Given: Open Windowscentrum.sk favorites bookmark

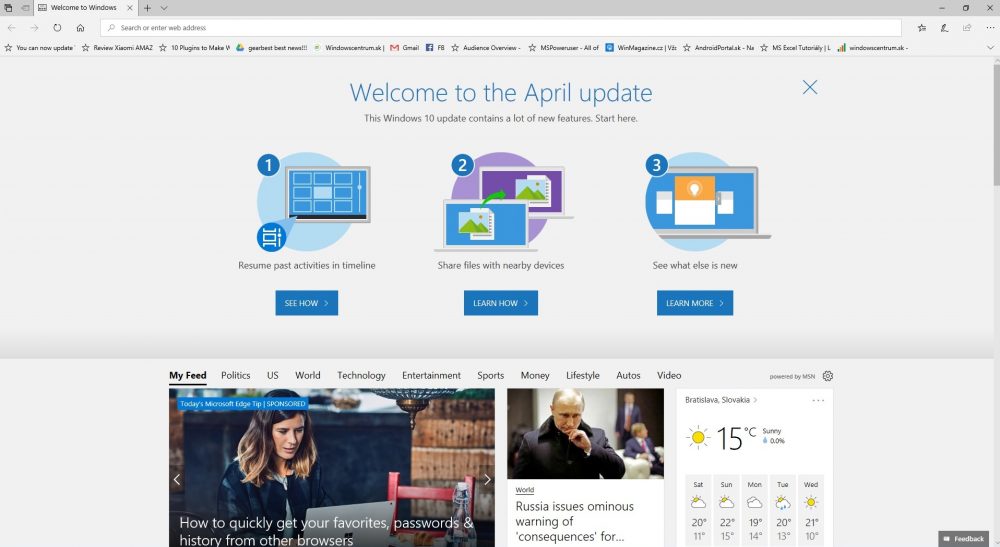Looking at the screenshot, I should [x=348, y=48].
